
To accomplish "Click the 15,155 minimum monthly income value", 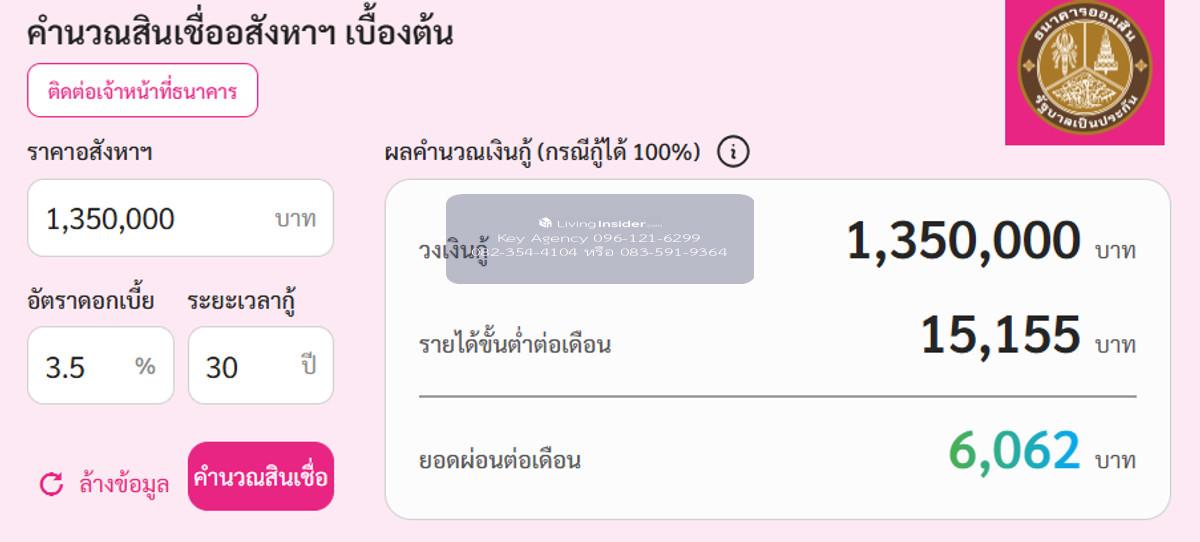I will coord(1000,335).
